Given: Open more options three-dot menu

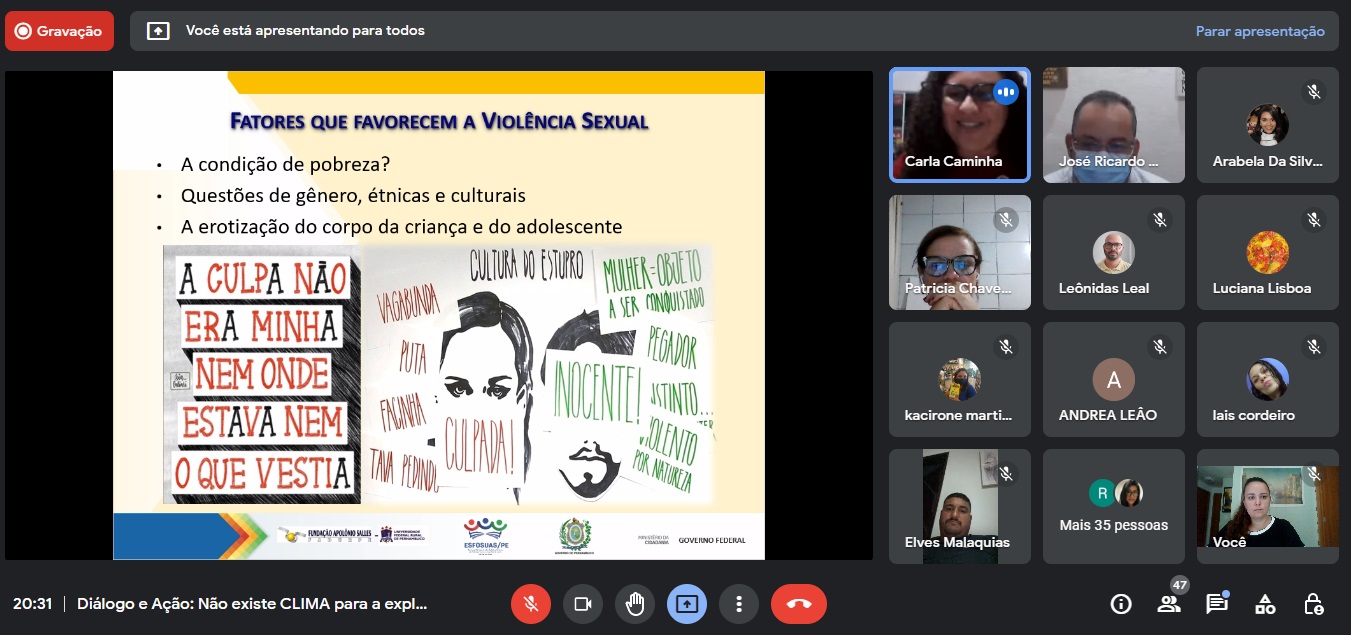Looking at the screenshot, I should click(x=739, y=604).
